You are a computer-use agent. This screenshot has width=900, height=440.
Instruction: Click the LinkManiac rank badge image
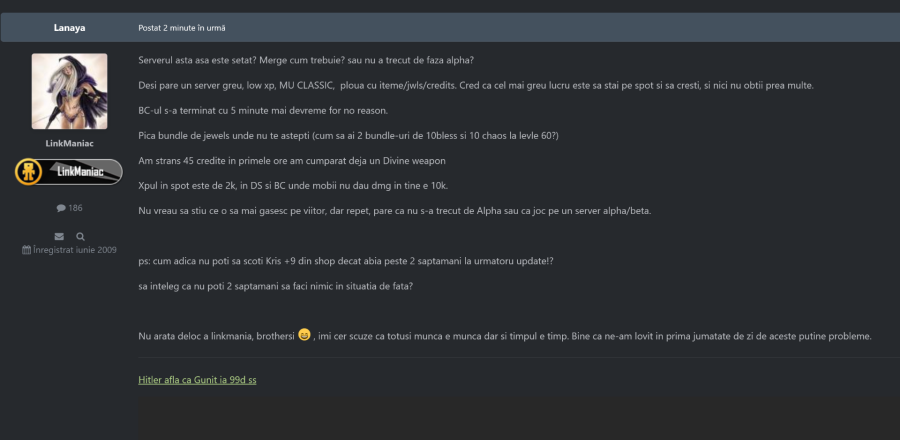click(x=68, y=172)
